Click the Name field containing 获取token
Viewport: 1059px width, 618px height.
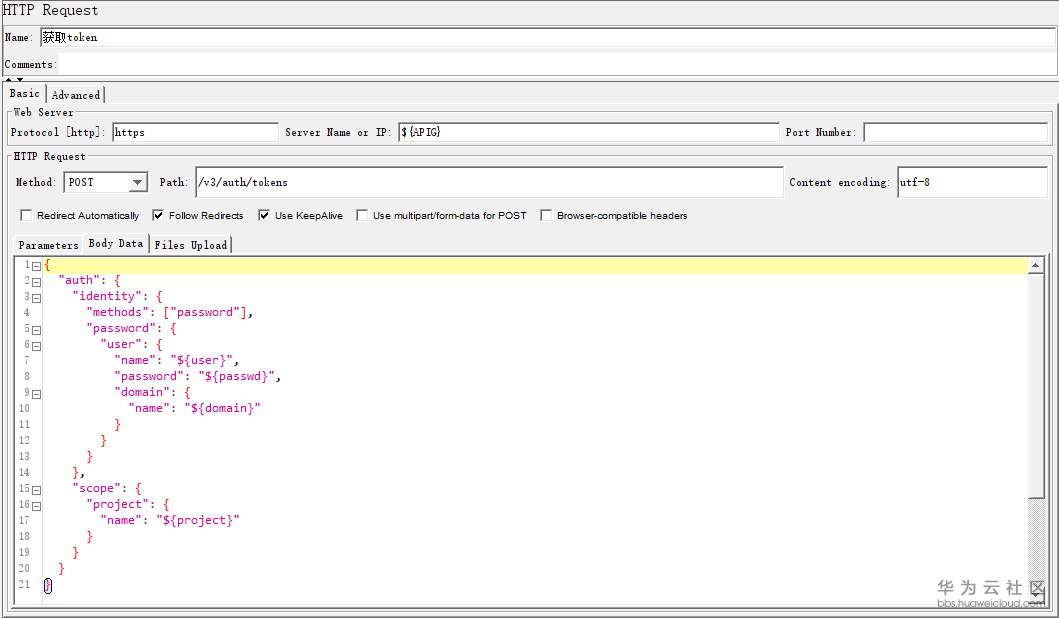pos(548,37)
